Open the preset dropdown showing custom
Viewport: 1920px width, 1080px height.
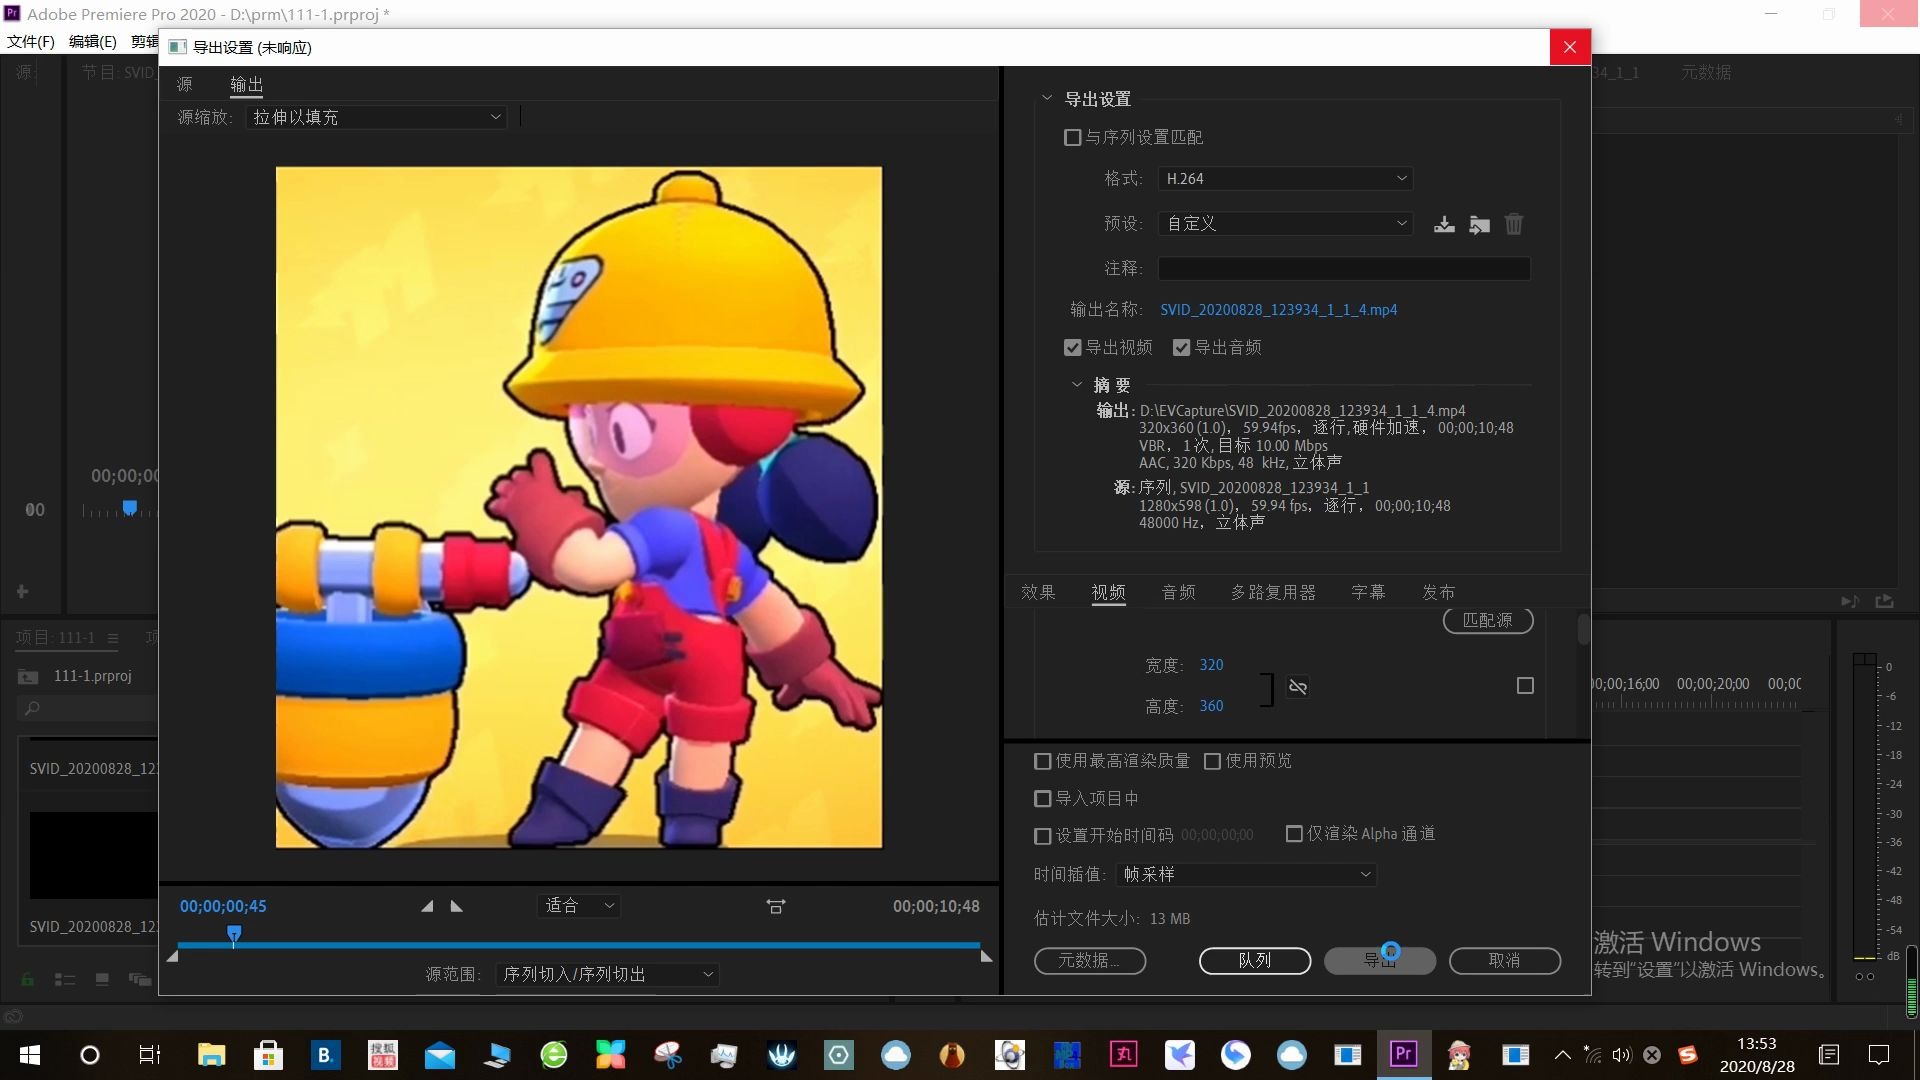click(1285, 223)
